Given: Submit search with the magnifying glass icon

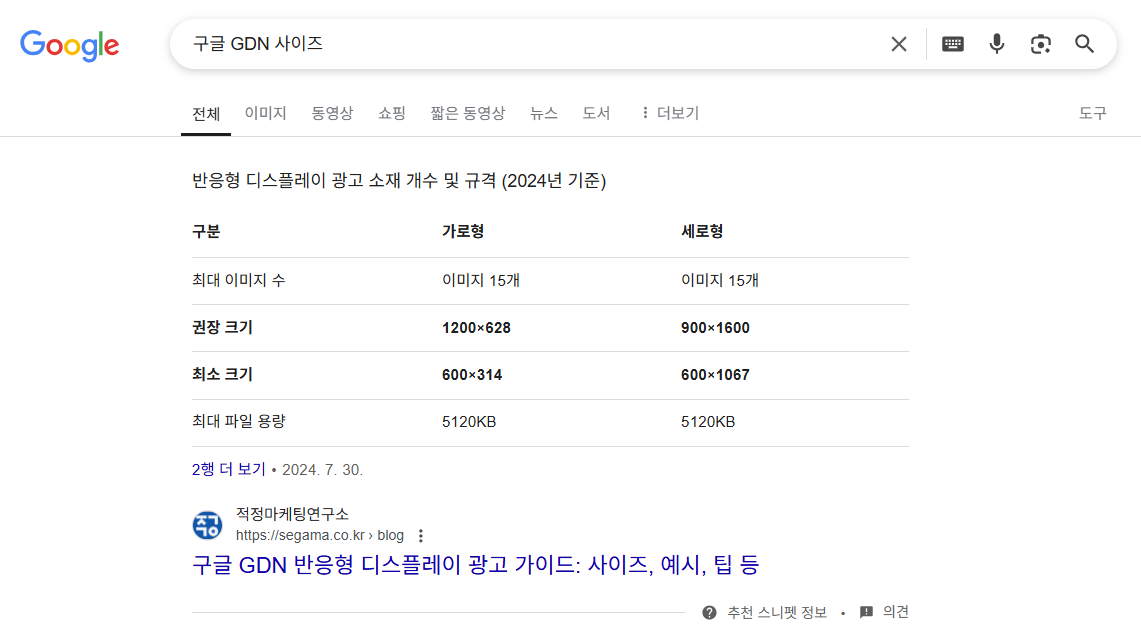Looking at the screenshot, I should pyautogui.click(x=1084, y=44).
